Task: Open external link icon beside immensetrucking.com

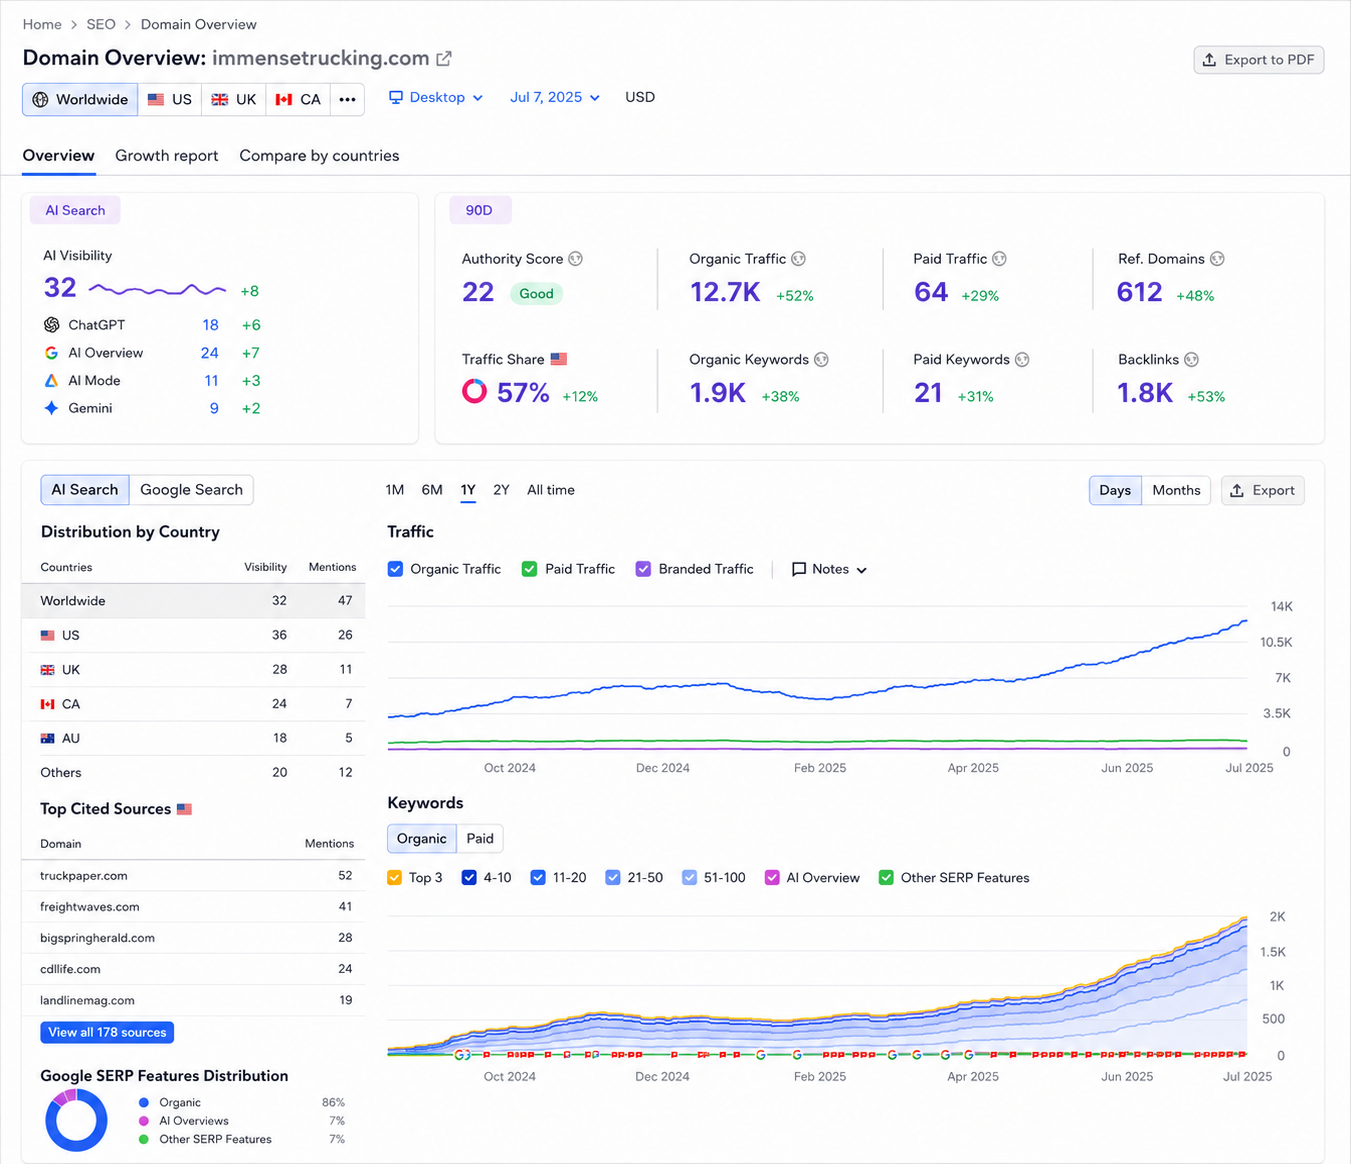Action: click(444, 59)
